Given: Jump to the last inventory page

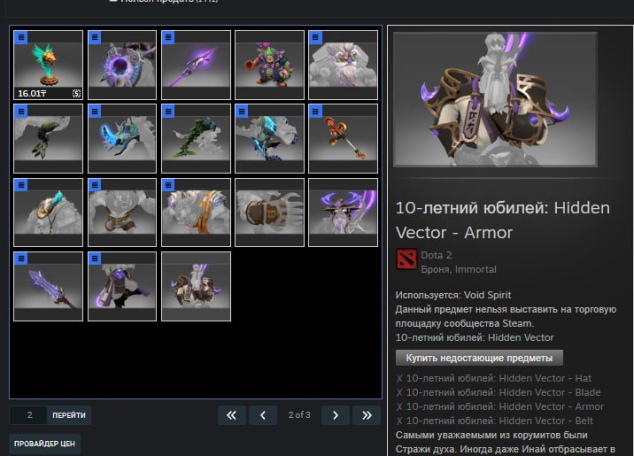Looking at the screenshot, I should 367,415.
